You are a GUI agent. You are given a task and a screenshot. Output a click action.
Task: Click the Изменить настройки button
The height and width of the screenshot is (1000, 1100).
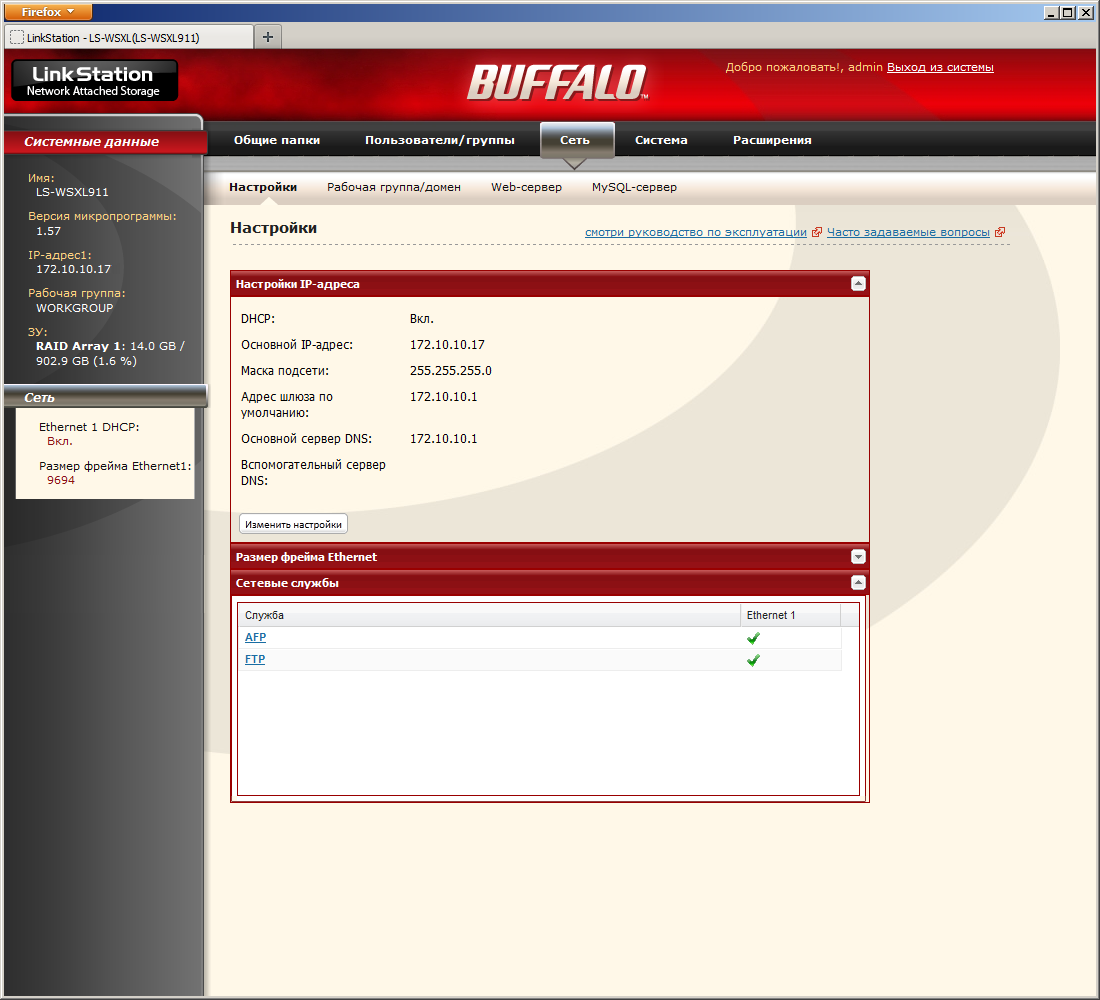[293, 524]
